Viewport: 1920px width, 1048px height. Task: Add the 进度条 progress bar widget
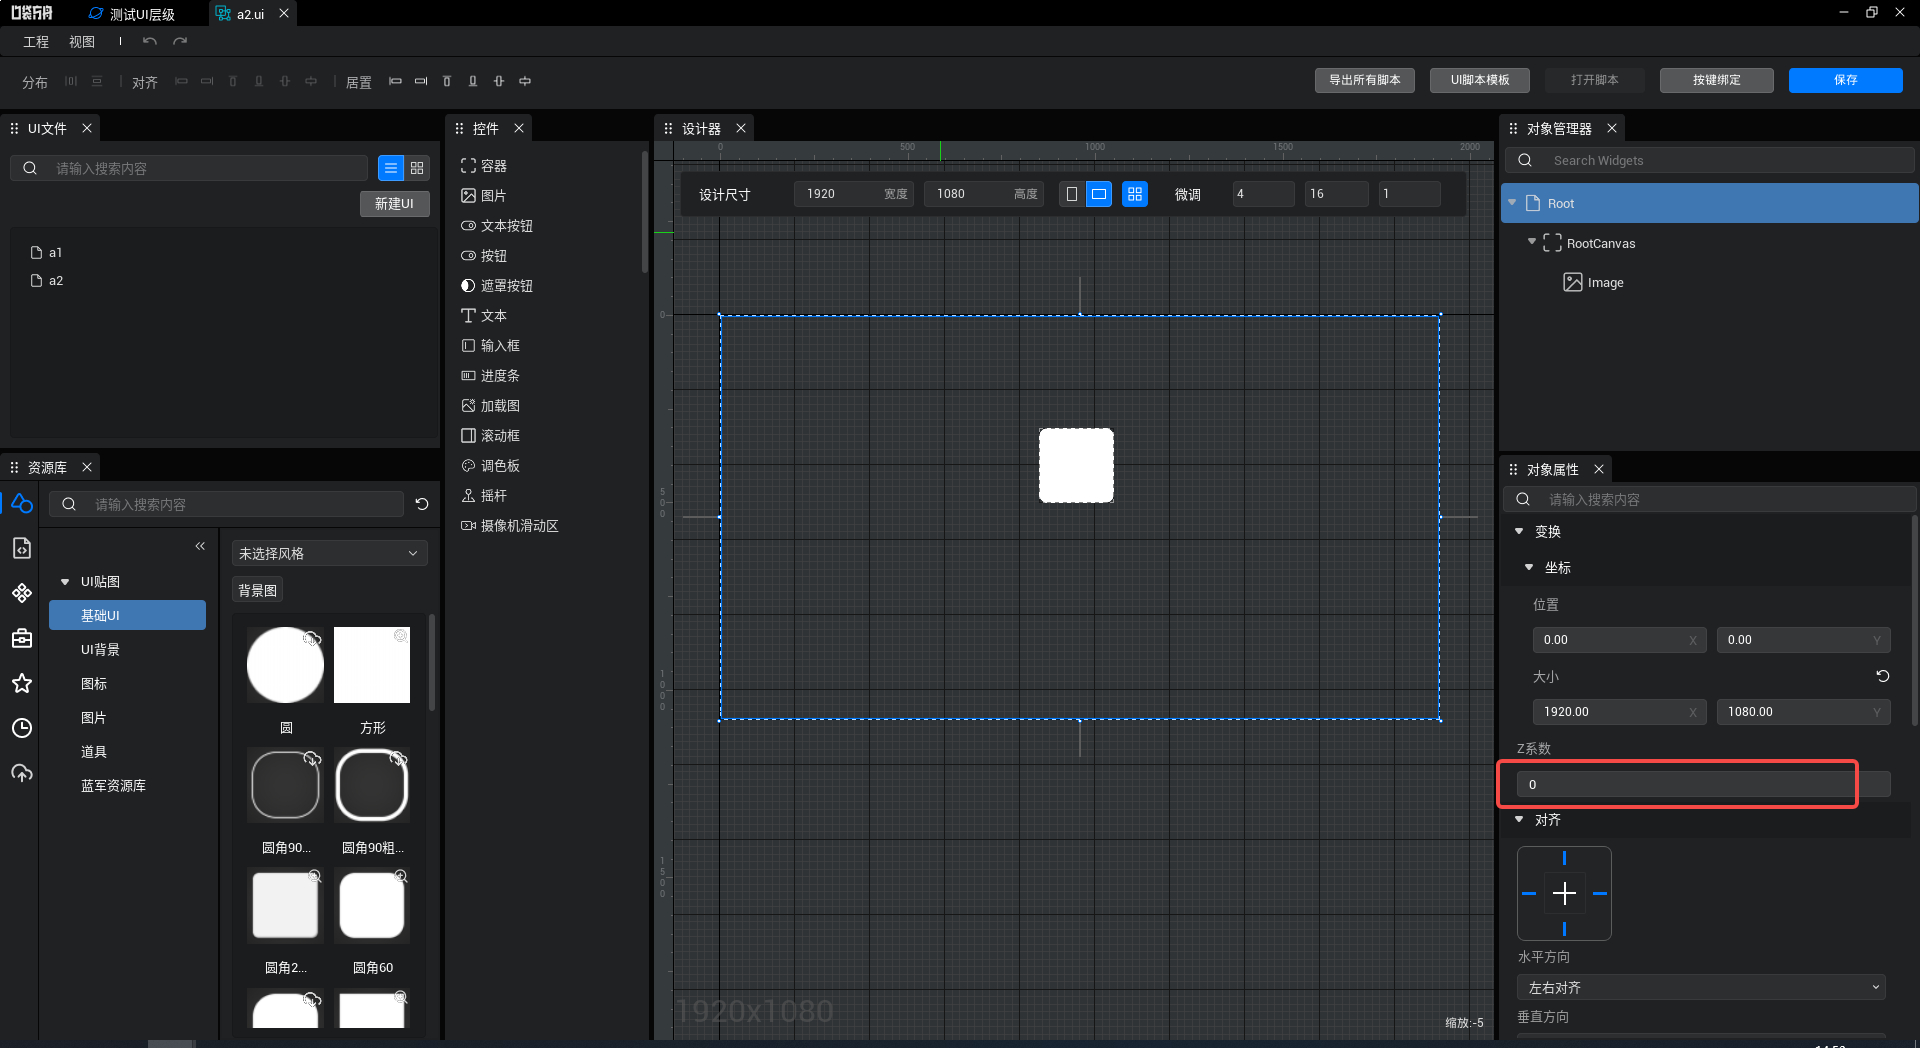[x=490, y=376]
